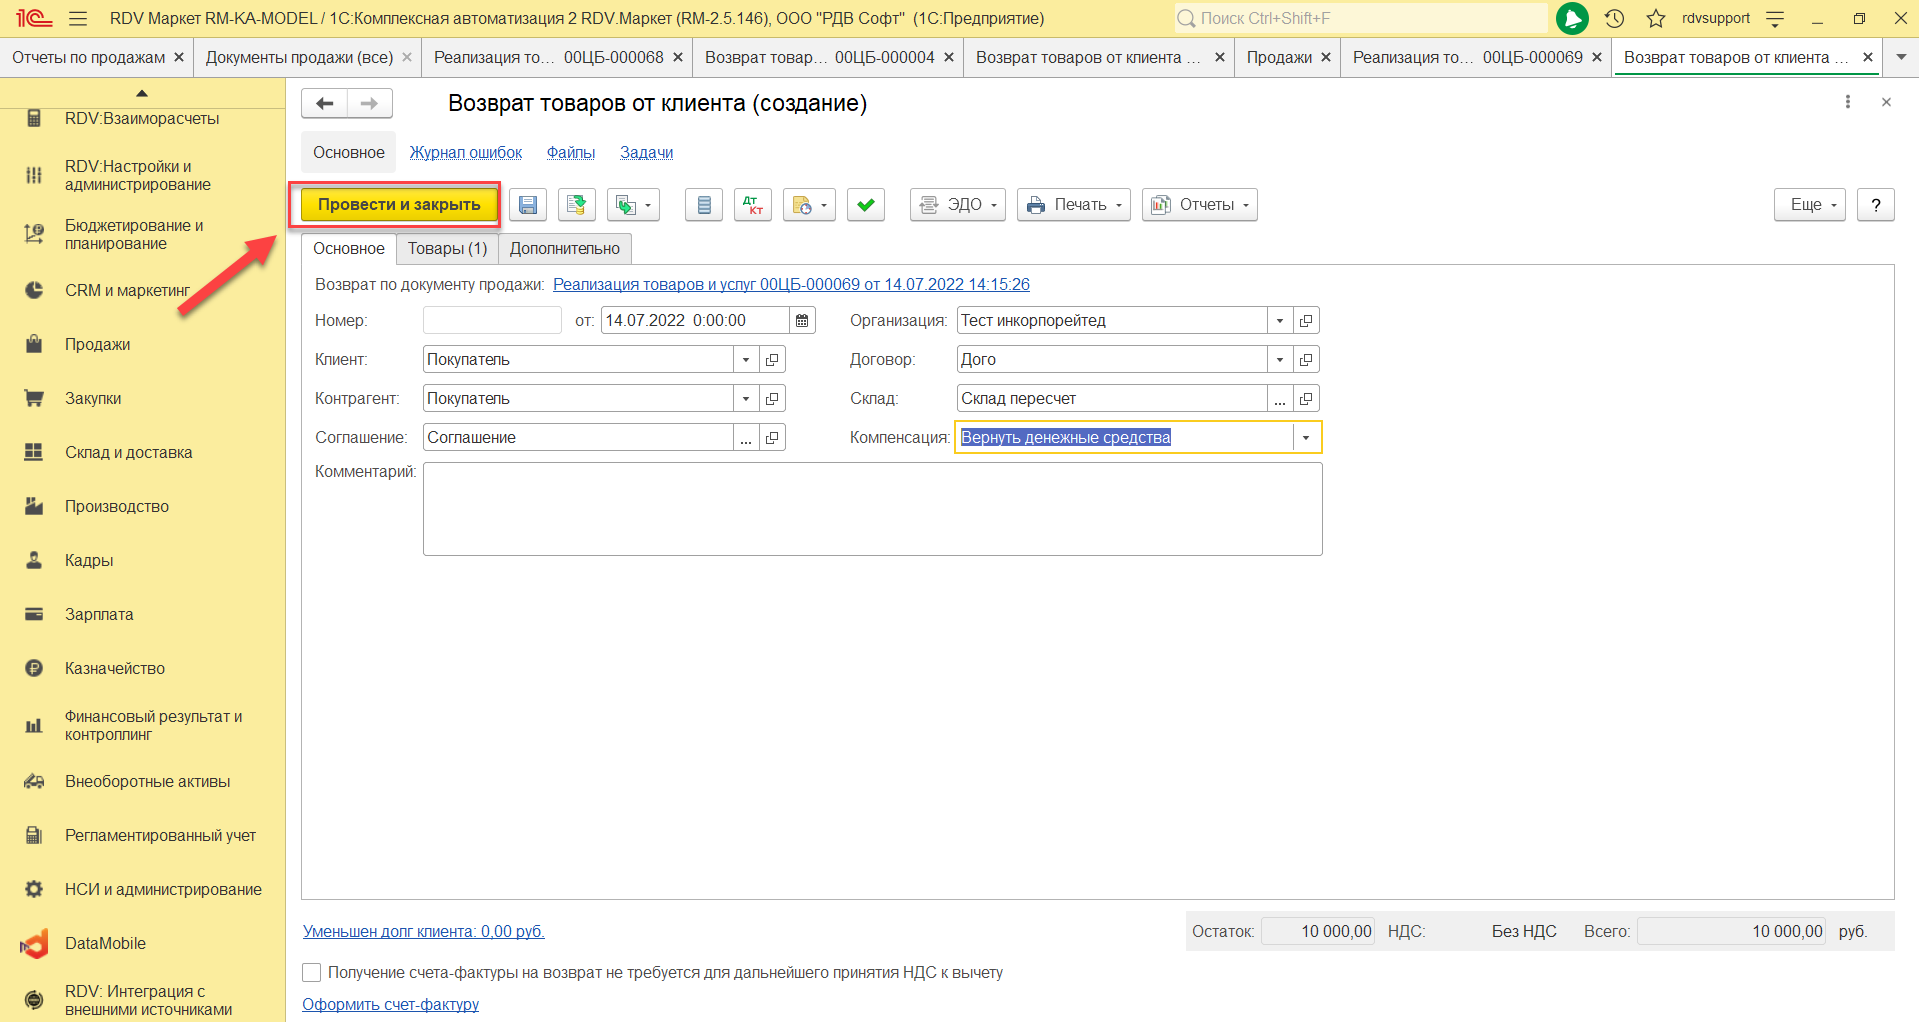This screenshot has height=1022, width=1919.
Task: Click into the Комментарий text field
Action: click(x=871, y=509)
